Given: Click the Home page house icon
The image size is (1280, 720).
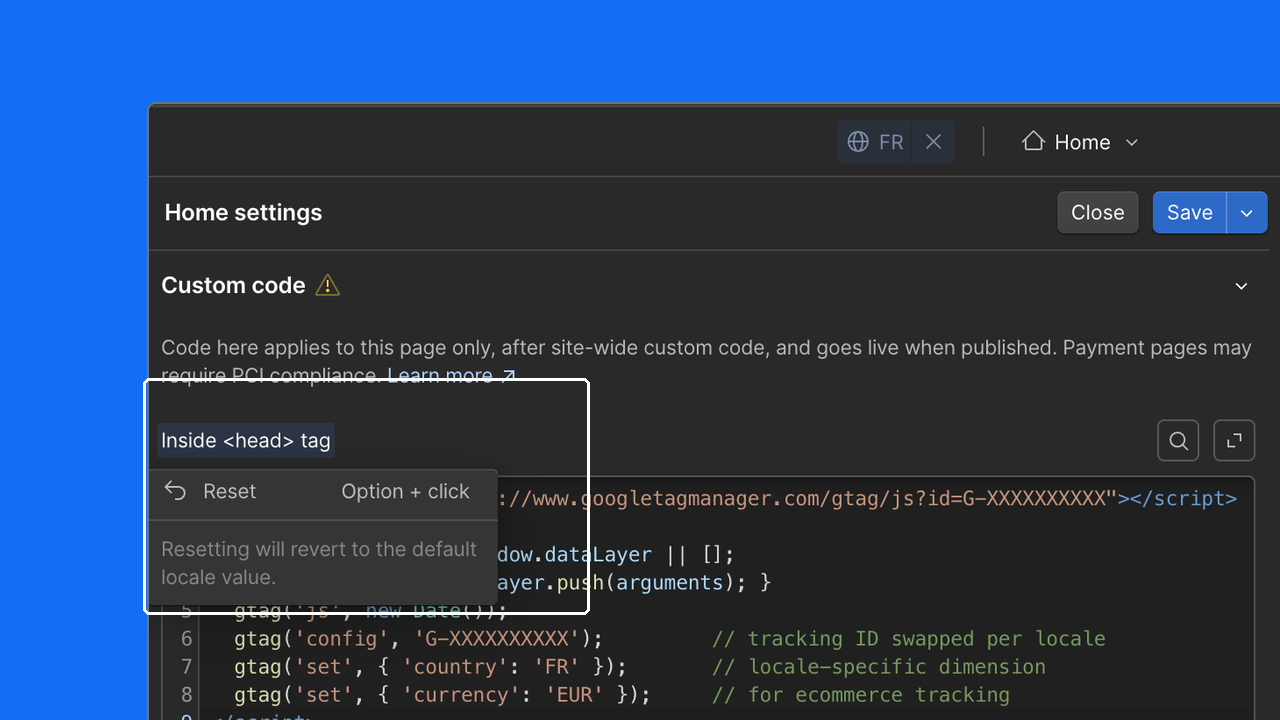Looking at the screenshot, I should 1033,141.
